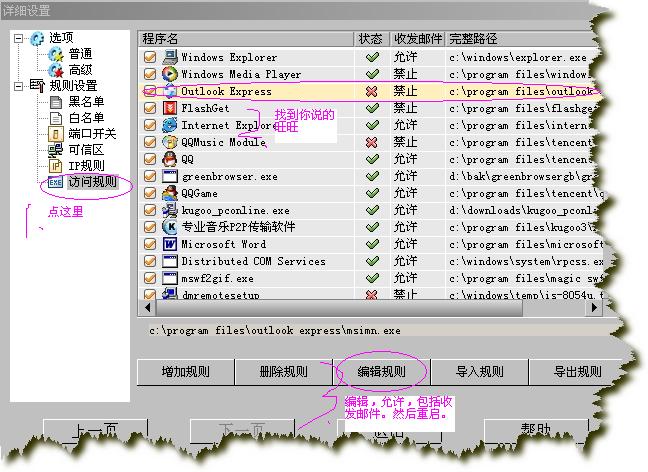648x472 pixels.
Task: Click the 普通 options icon
Action: [x=56, y=54]
